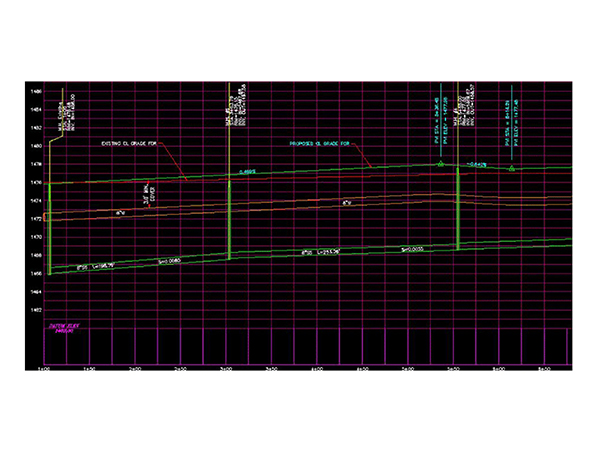Select the EXISTING CL GRADE FOR label

129,144
